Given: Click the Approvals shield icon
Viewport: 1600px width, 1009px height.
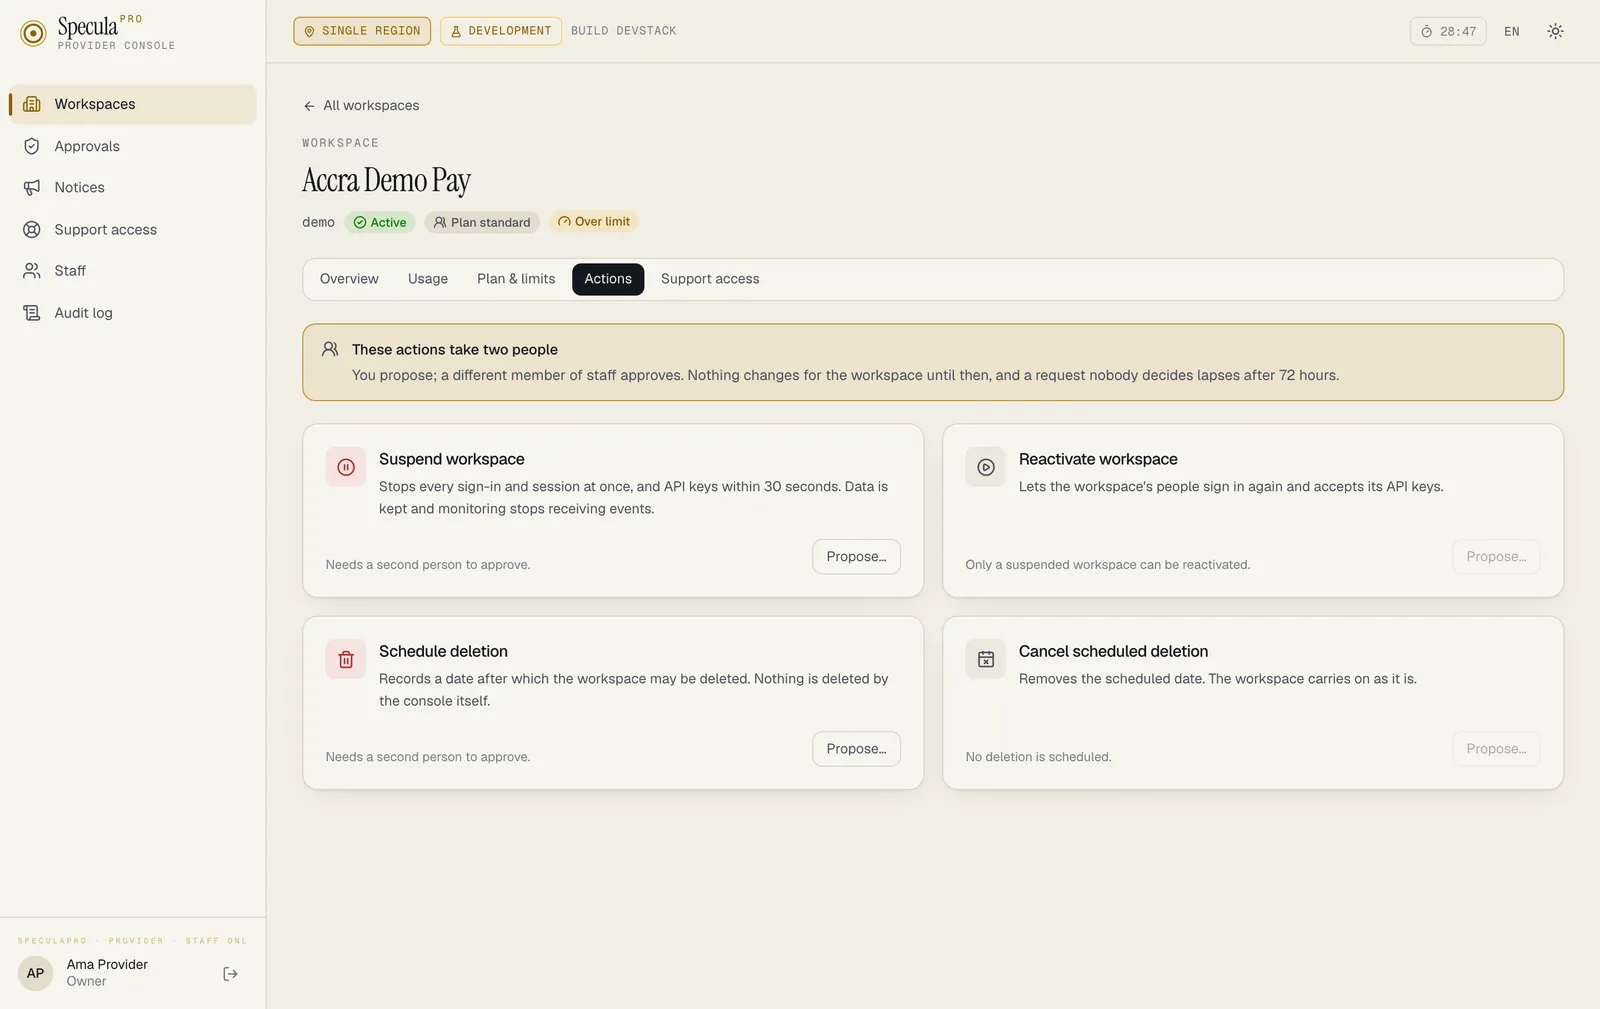Looking at the screenshot, I should pos(32,146).
